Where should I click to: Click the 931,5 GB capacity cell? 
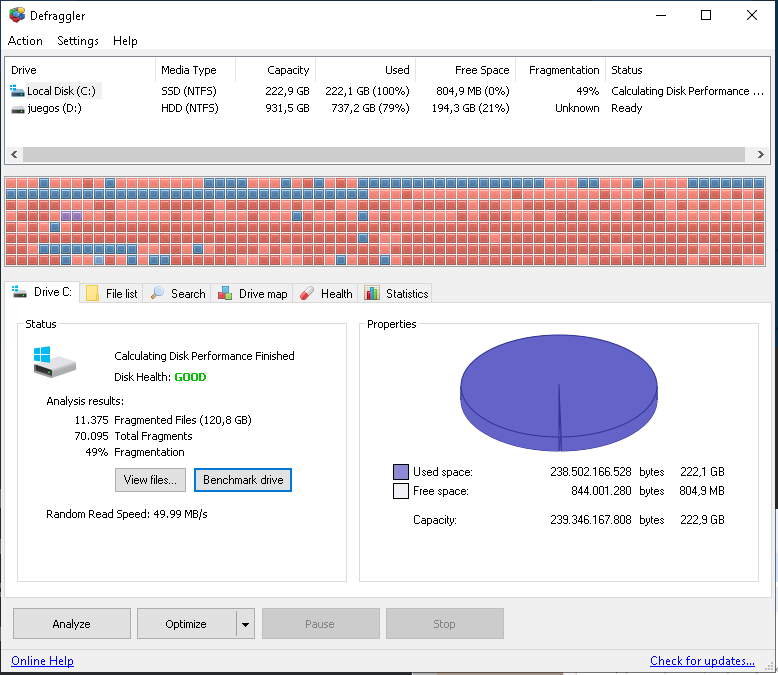click(287, 108)
